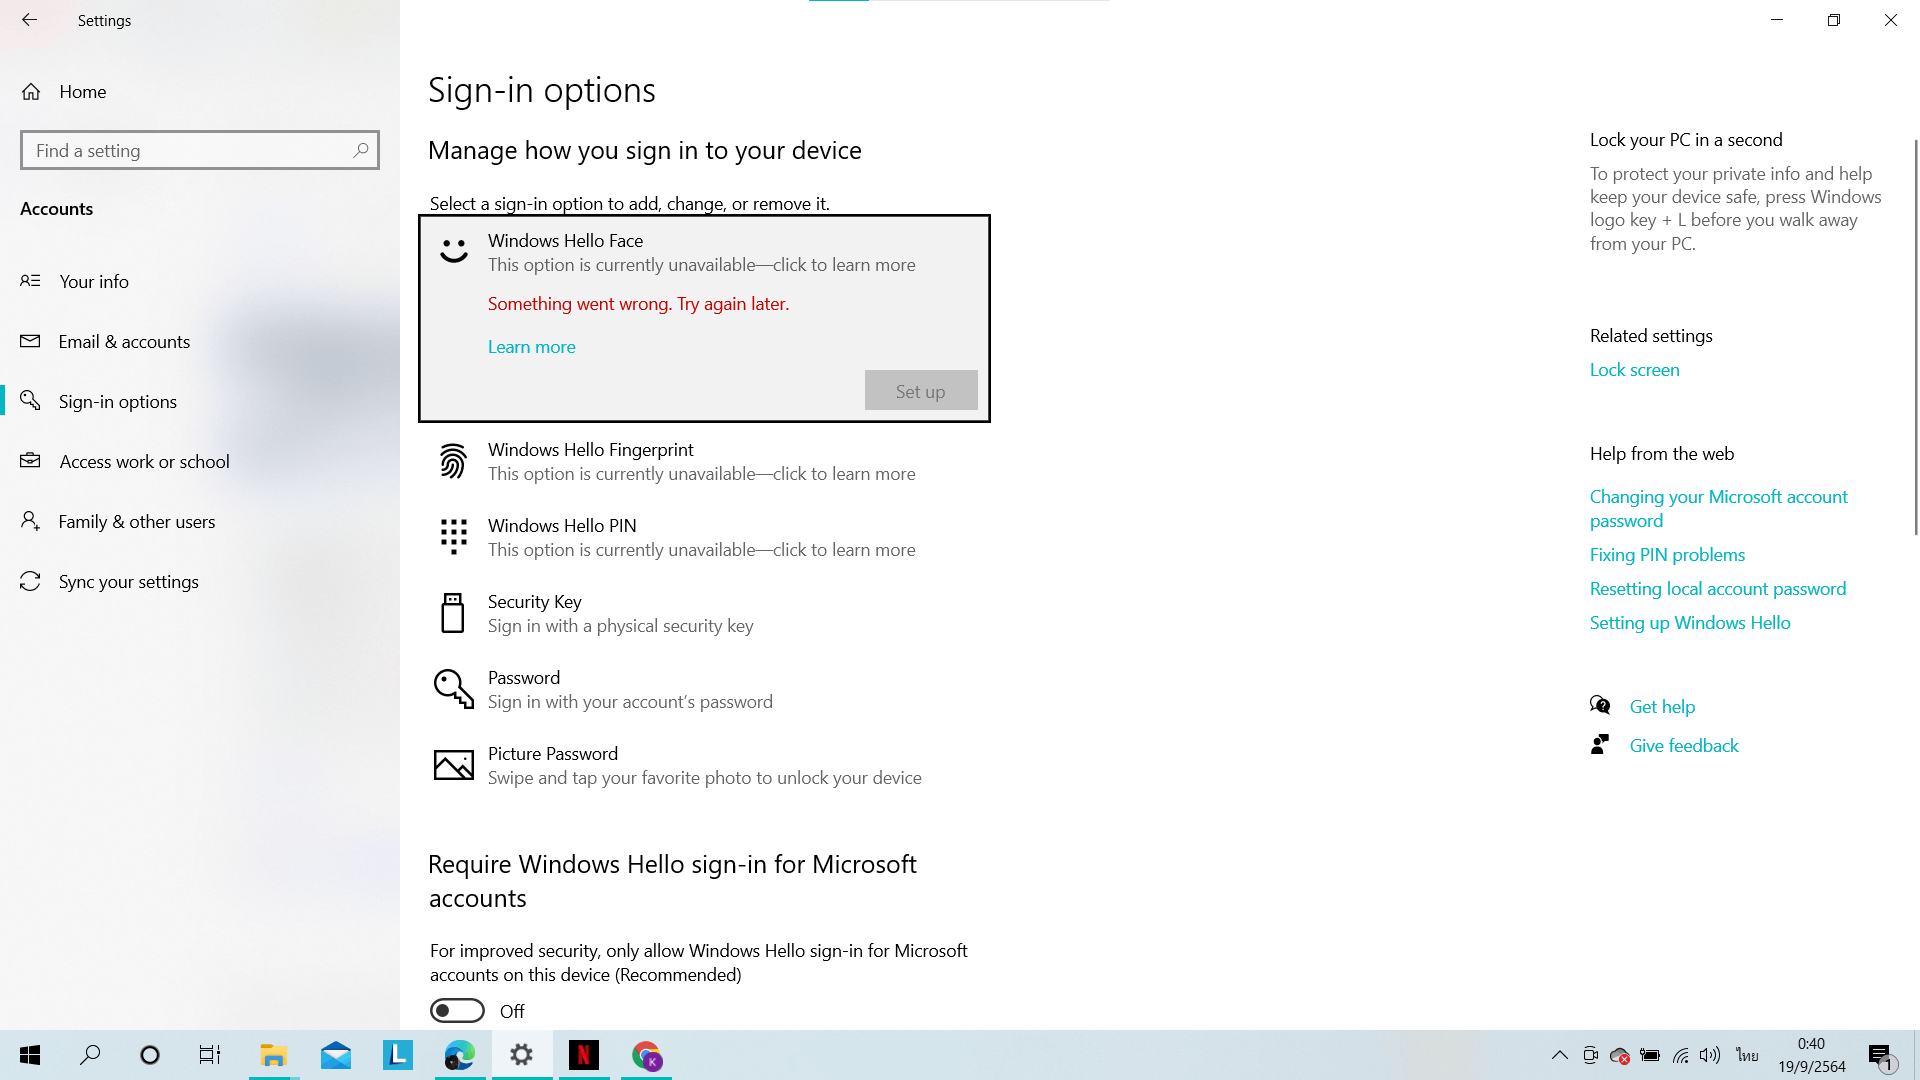Click the Password key icon
The width and height of the screenshot is (1920, 1080).
click(453, 689)
